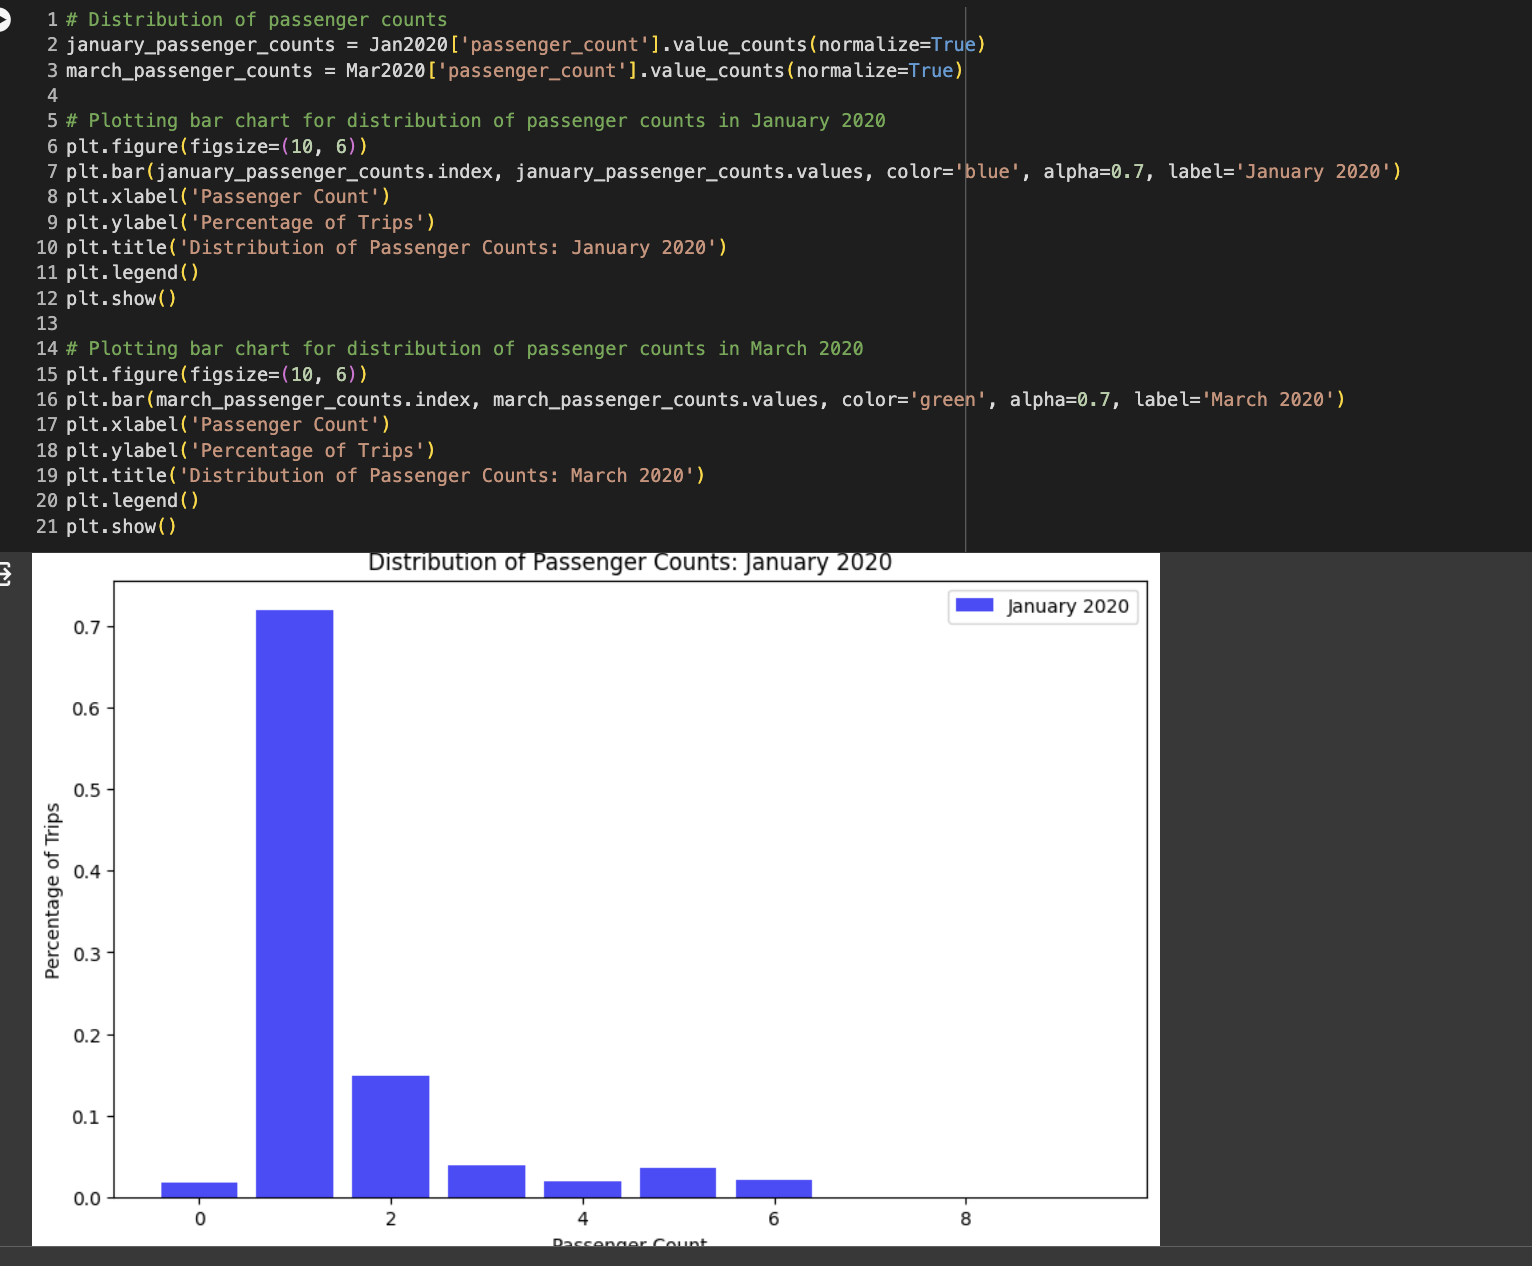The width and height of the screenshot is (1532, 1266).
Task: Click plt.ylabel('Percentage of Trips') on line 18
Action: (x=251, y=451)
